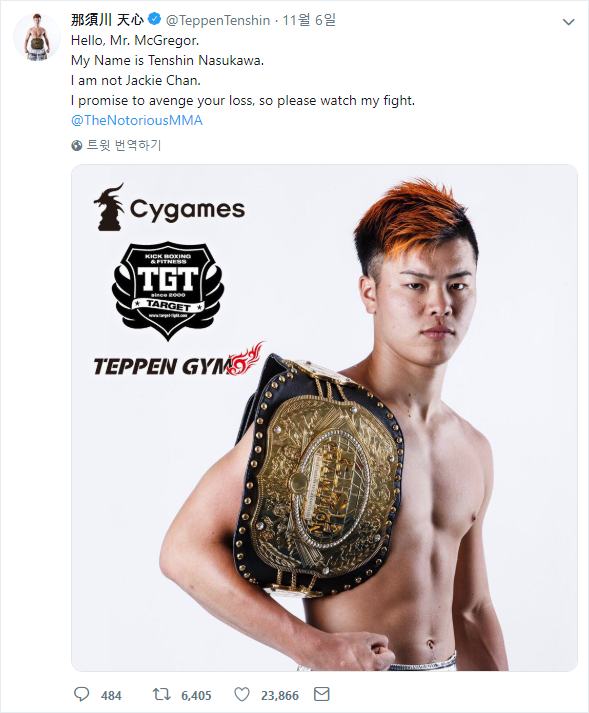589x713 pixels.
Task: Open the tweet options chevron menu
Action: click(x=569, y=22)
